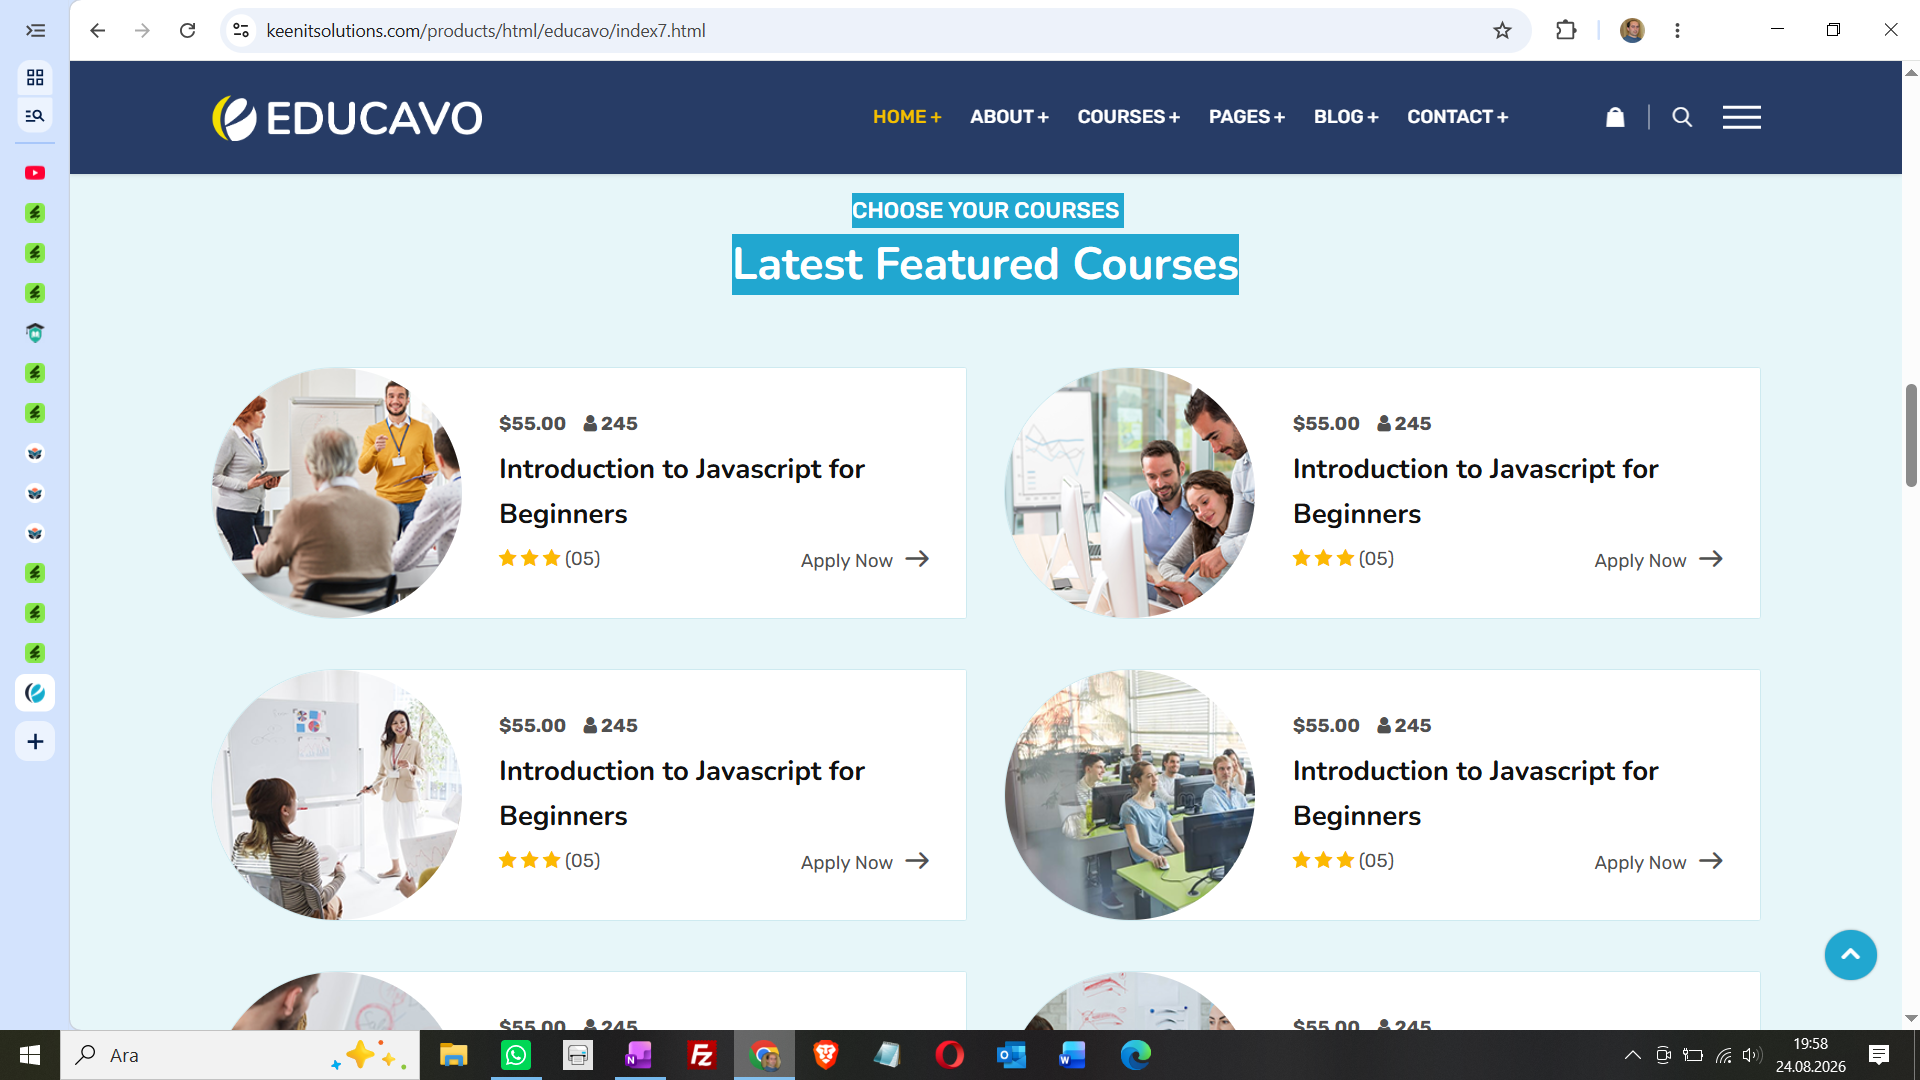Open Windows Start menu
Viewport: 1920px width, 1080px height.
pyautogui.click(x=30, y=1055)
